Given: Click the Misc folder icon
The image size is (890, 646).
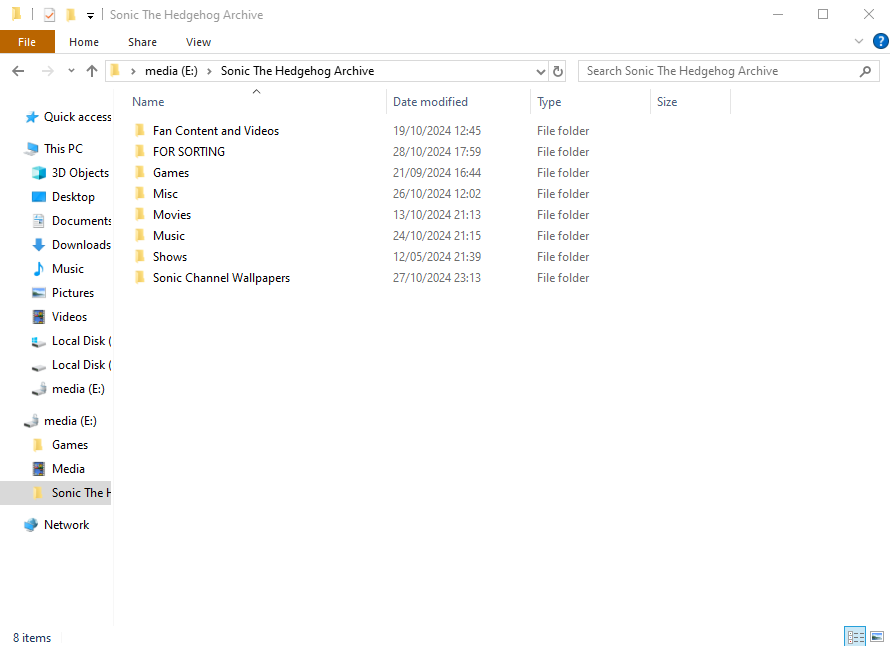Looking at the screenshot, I should [x=140, y=194].
